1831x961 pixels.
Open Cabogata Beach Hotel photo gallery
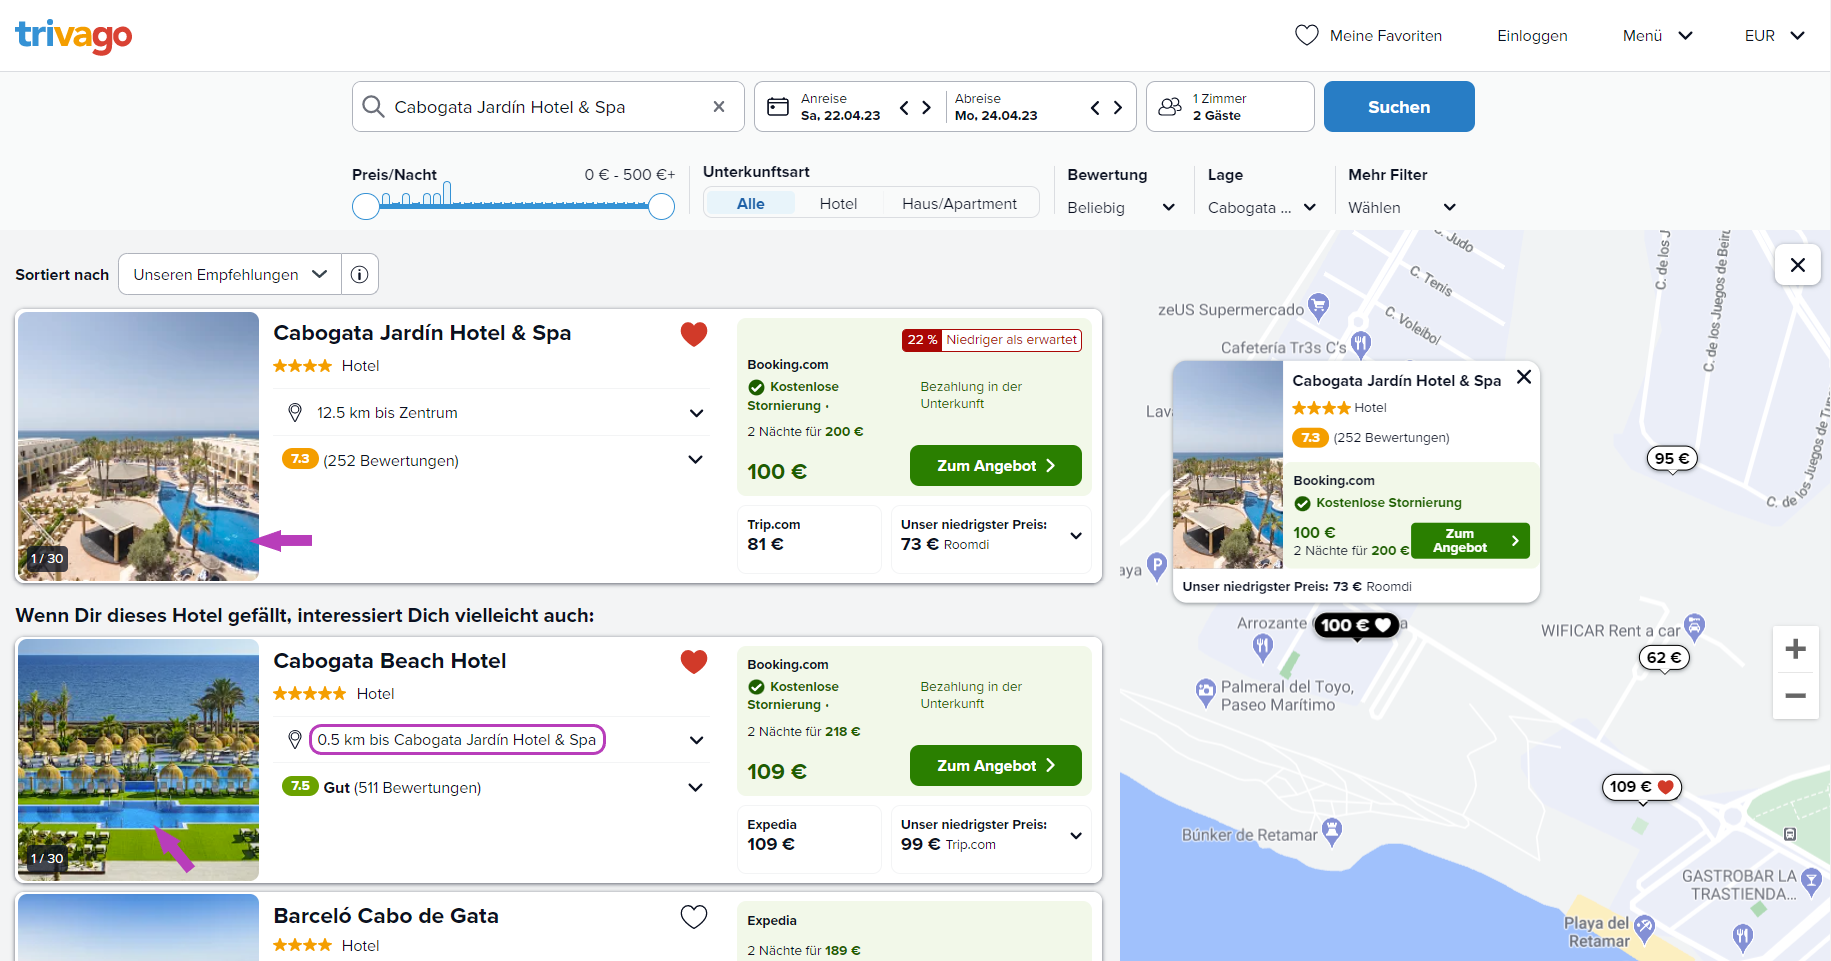pyautogui.click(x=138, y=760)
